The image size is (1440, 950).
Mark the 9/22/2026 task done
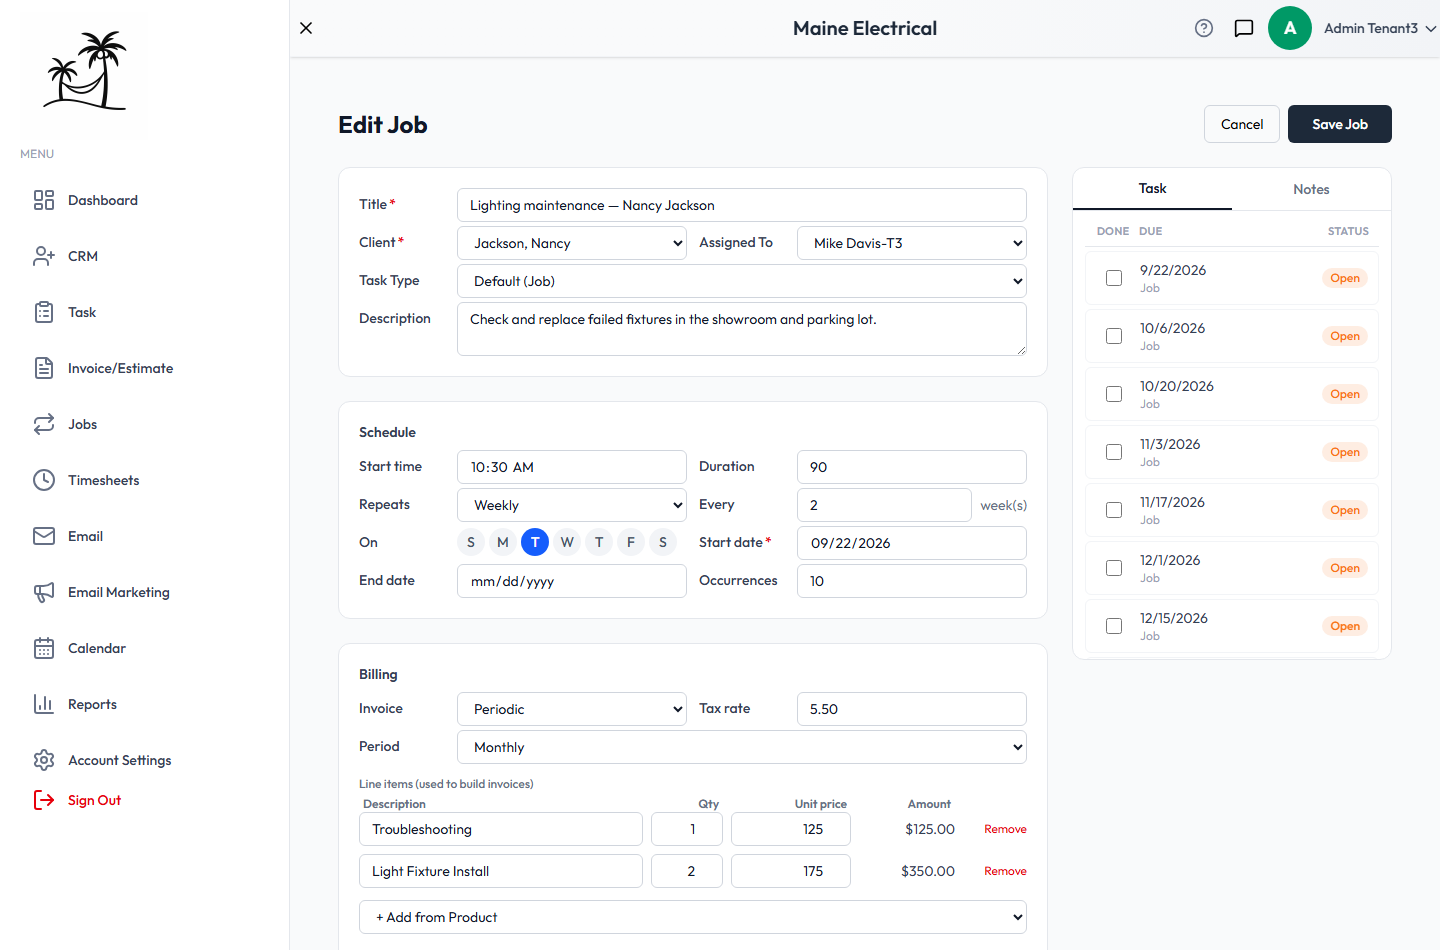click(x=1114, y=278)
